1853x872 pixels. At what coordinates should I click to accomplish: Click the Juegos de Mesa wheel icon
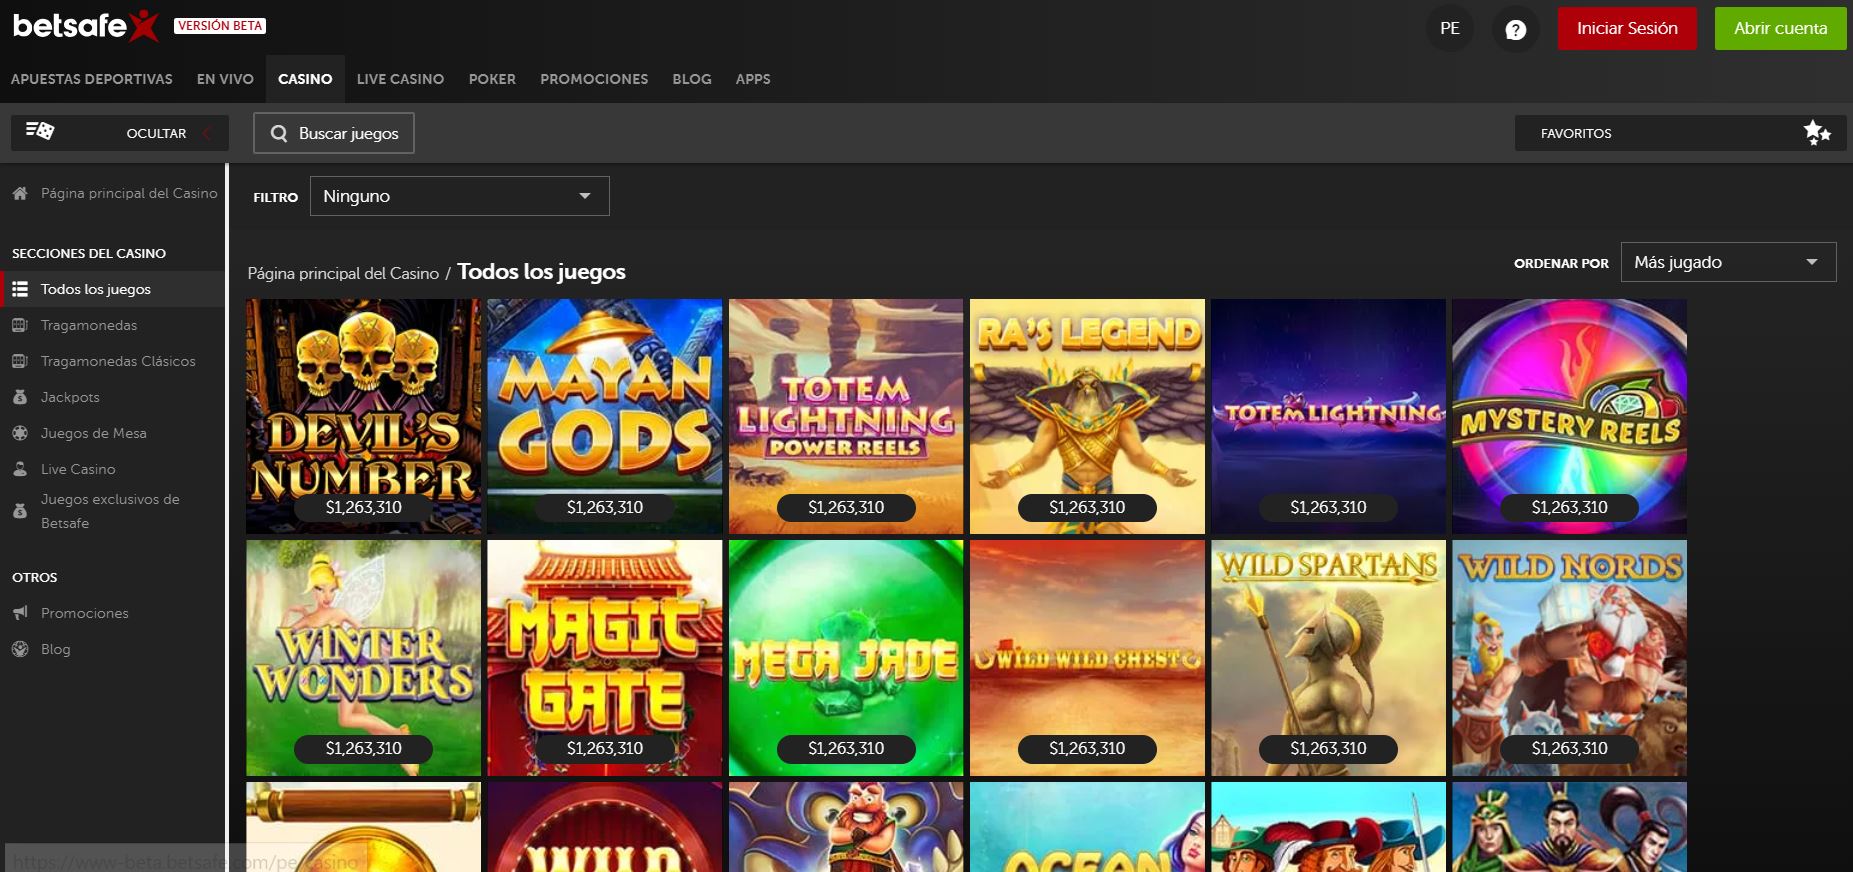click(x=20, y=433)
